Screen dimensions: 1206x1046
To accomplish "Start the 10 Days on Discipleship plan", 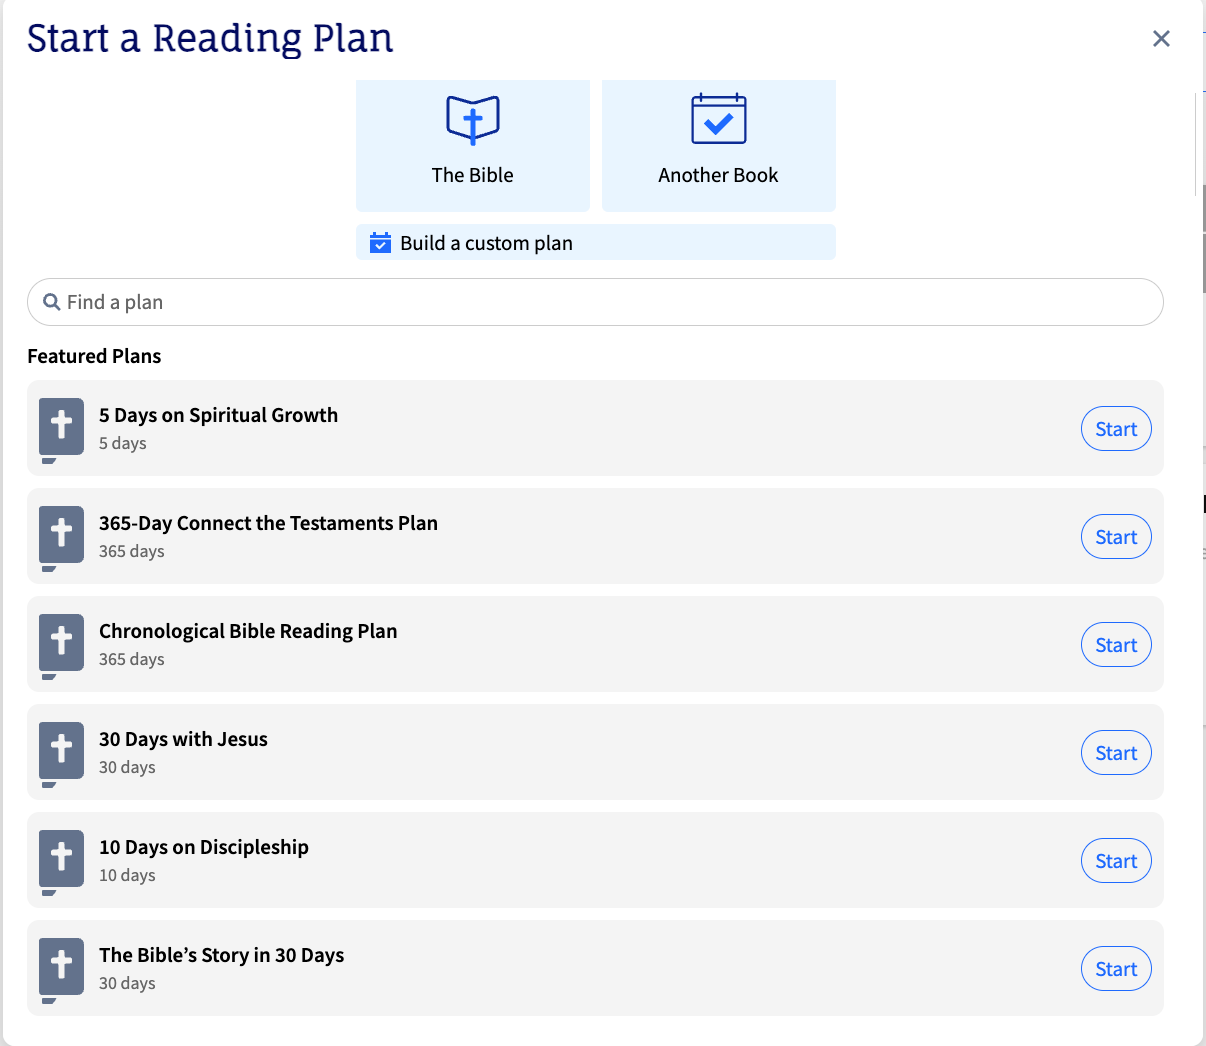I will click(1116, 861).
